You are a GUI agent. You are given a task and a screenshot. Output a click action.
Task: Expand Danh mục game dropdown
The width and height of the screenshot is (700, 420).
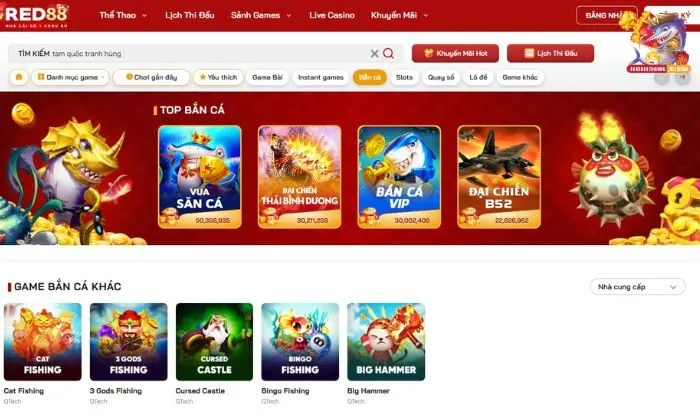click(71, 77)
